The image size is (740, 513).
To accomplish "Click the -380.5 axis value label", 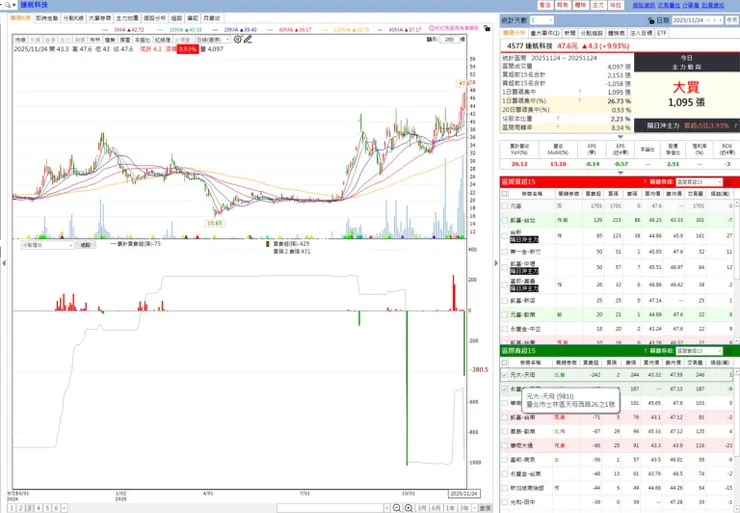I will point(479,370).
